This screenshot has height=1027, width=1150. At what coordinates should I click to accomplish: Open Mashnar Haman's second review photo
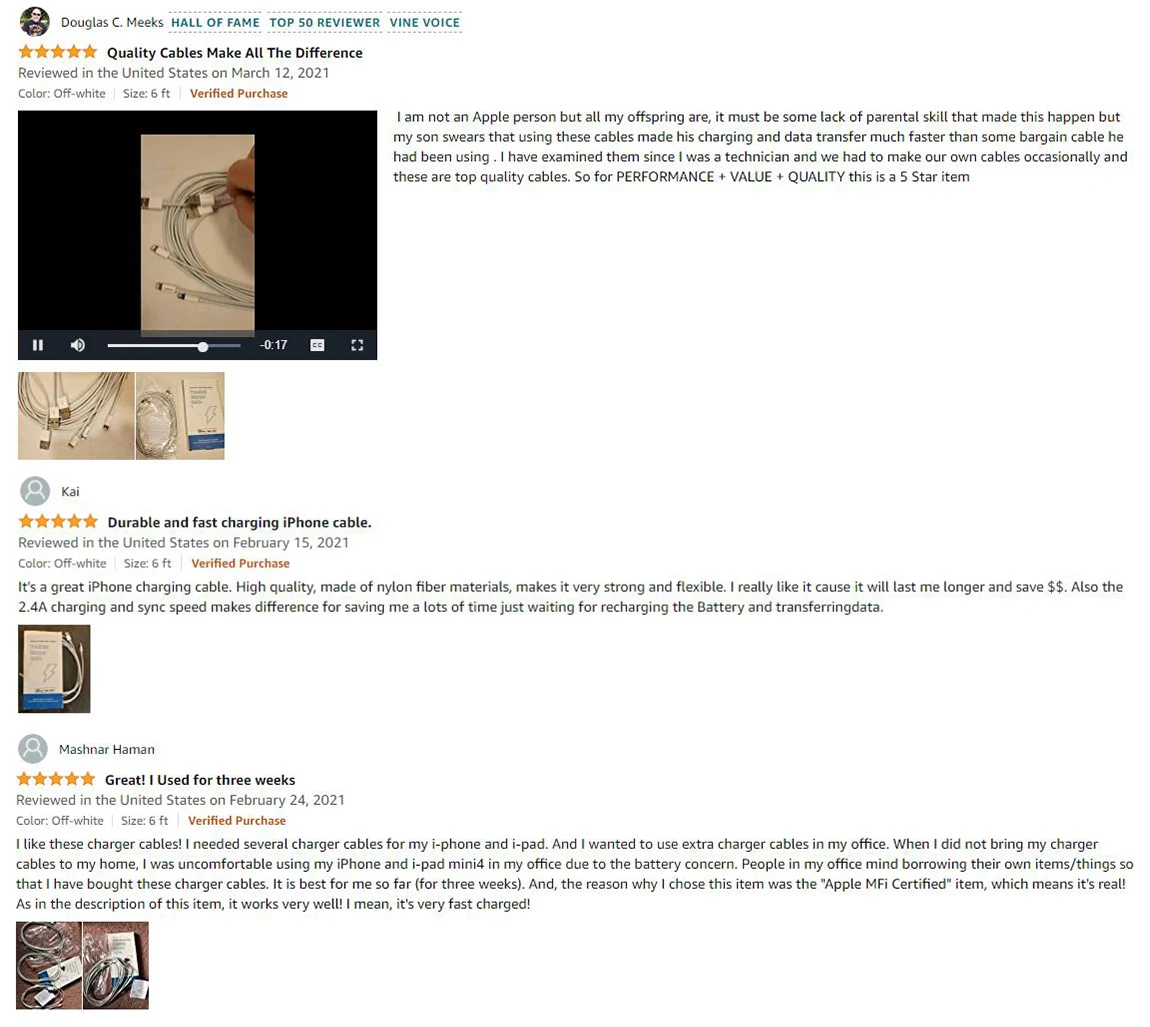116,965
